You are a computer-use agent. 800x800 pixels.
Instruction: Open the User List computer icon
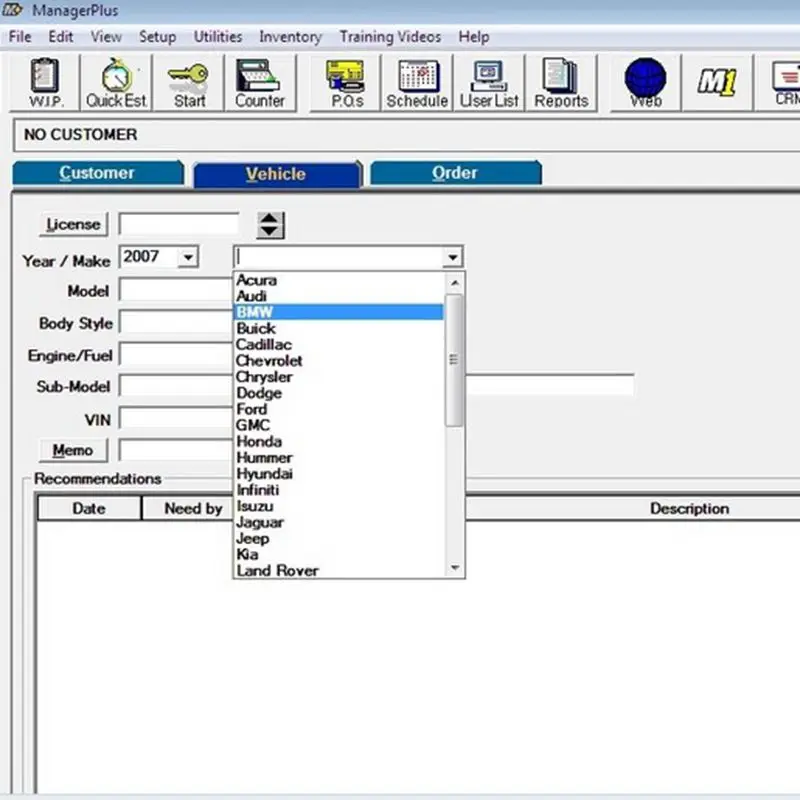tap(489, 83)
